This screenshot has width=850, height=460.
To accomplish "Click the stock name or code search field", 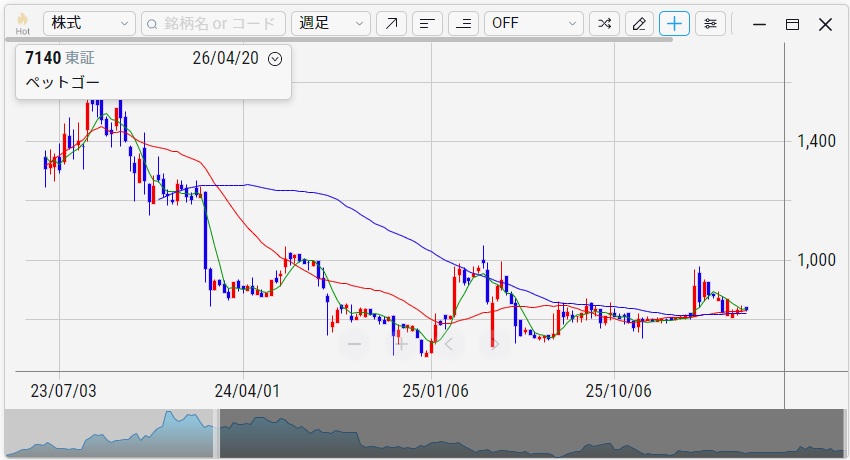I will [x=213, y=24].
